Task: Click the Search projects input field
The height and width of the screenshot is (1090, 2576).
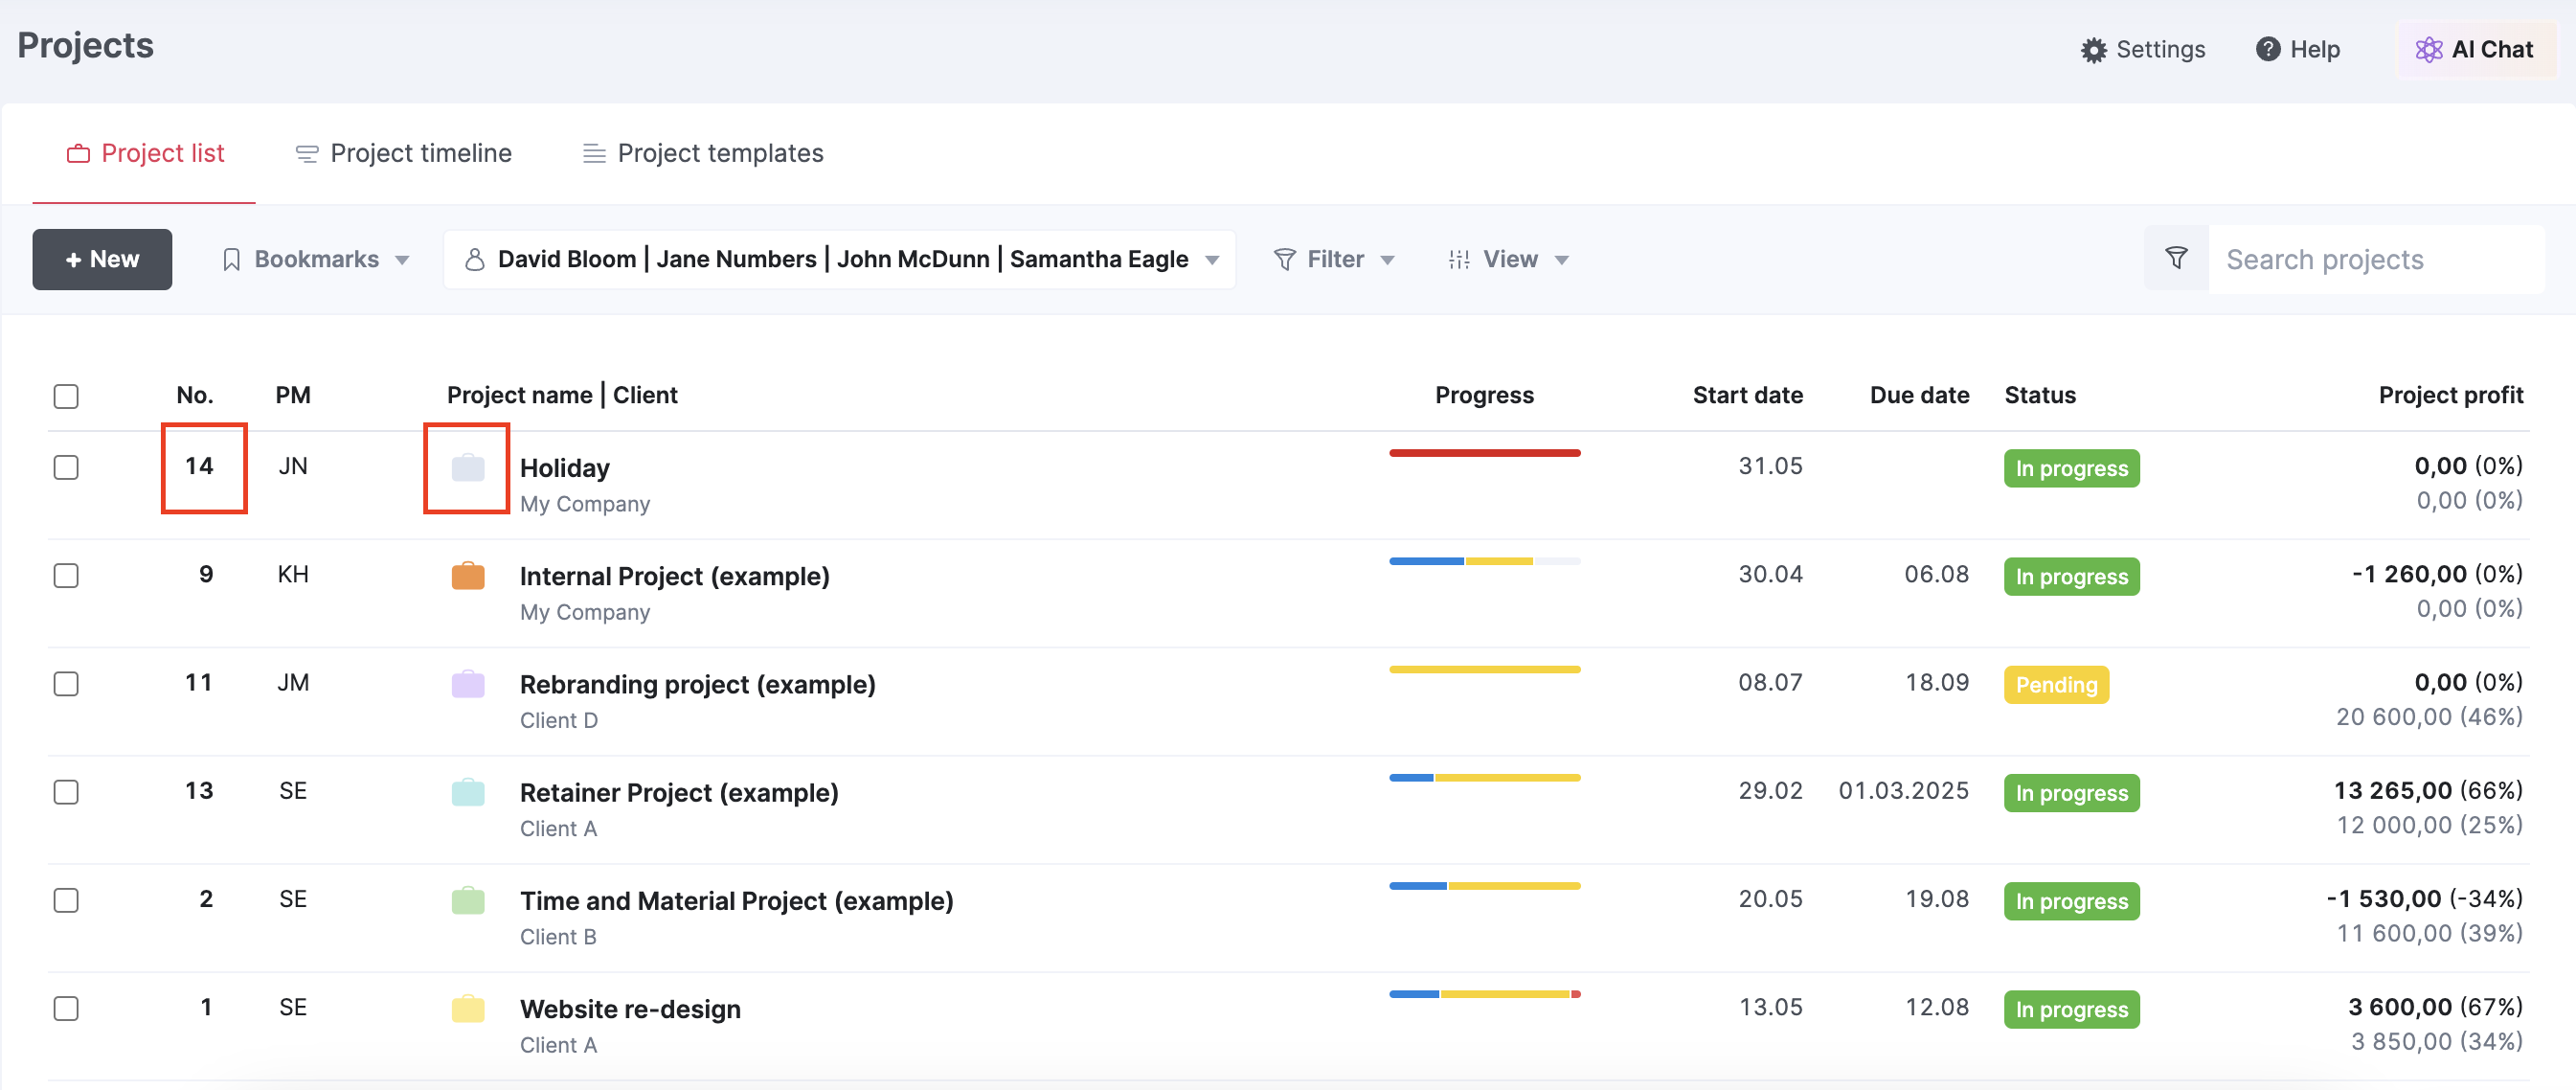Action: 2376,260
